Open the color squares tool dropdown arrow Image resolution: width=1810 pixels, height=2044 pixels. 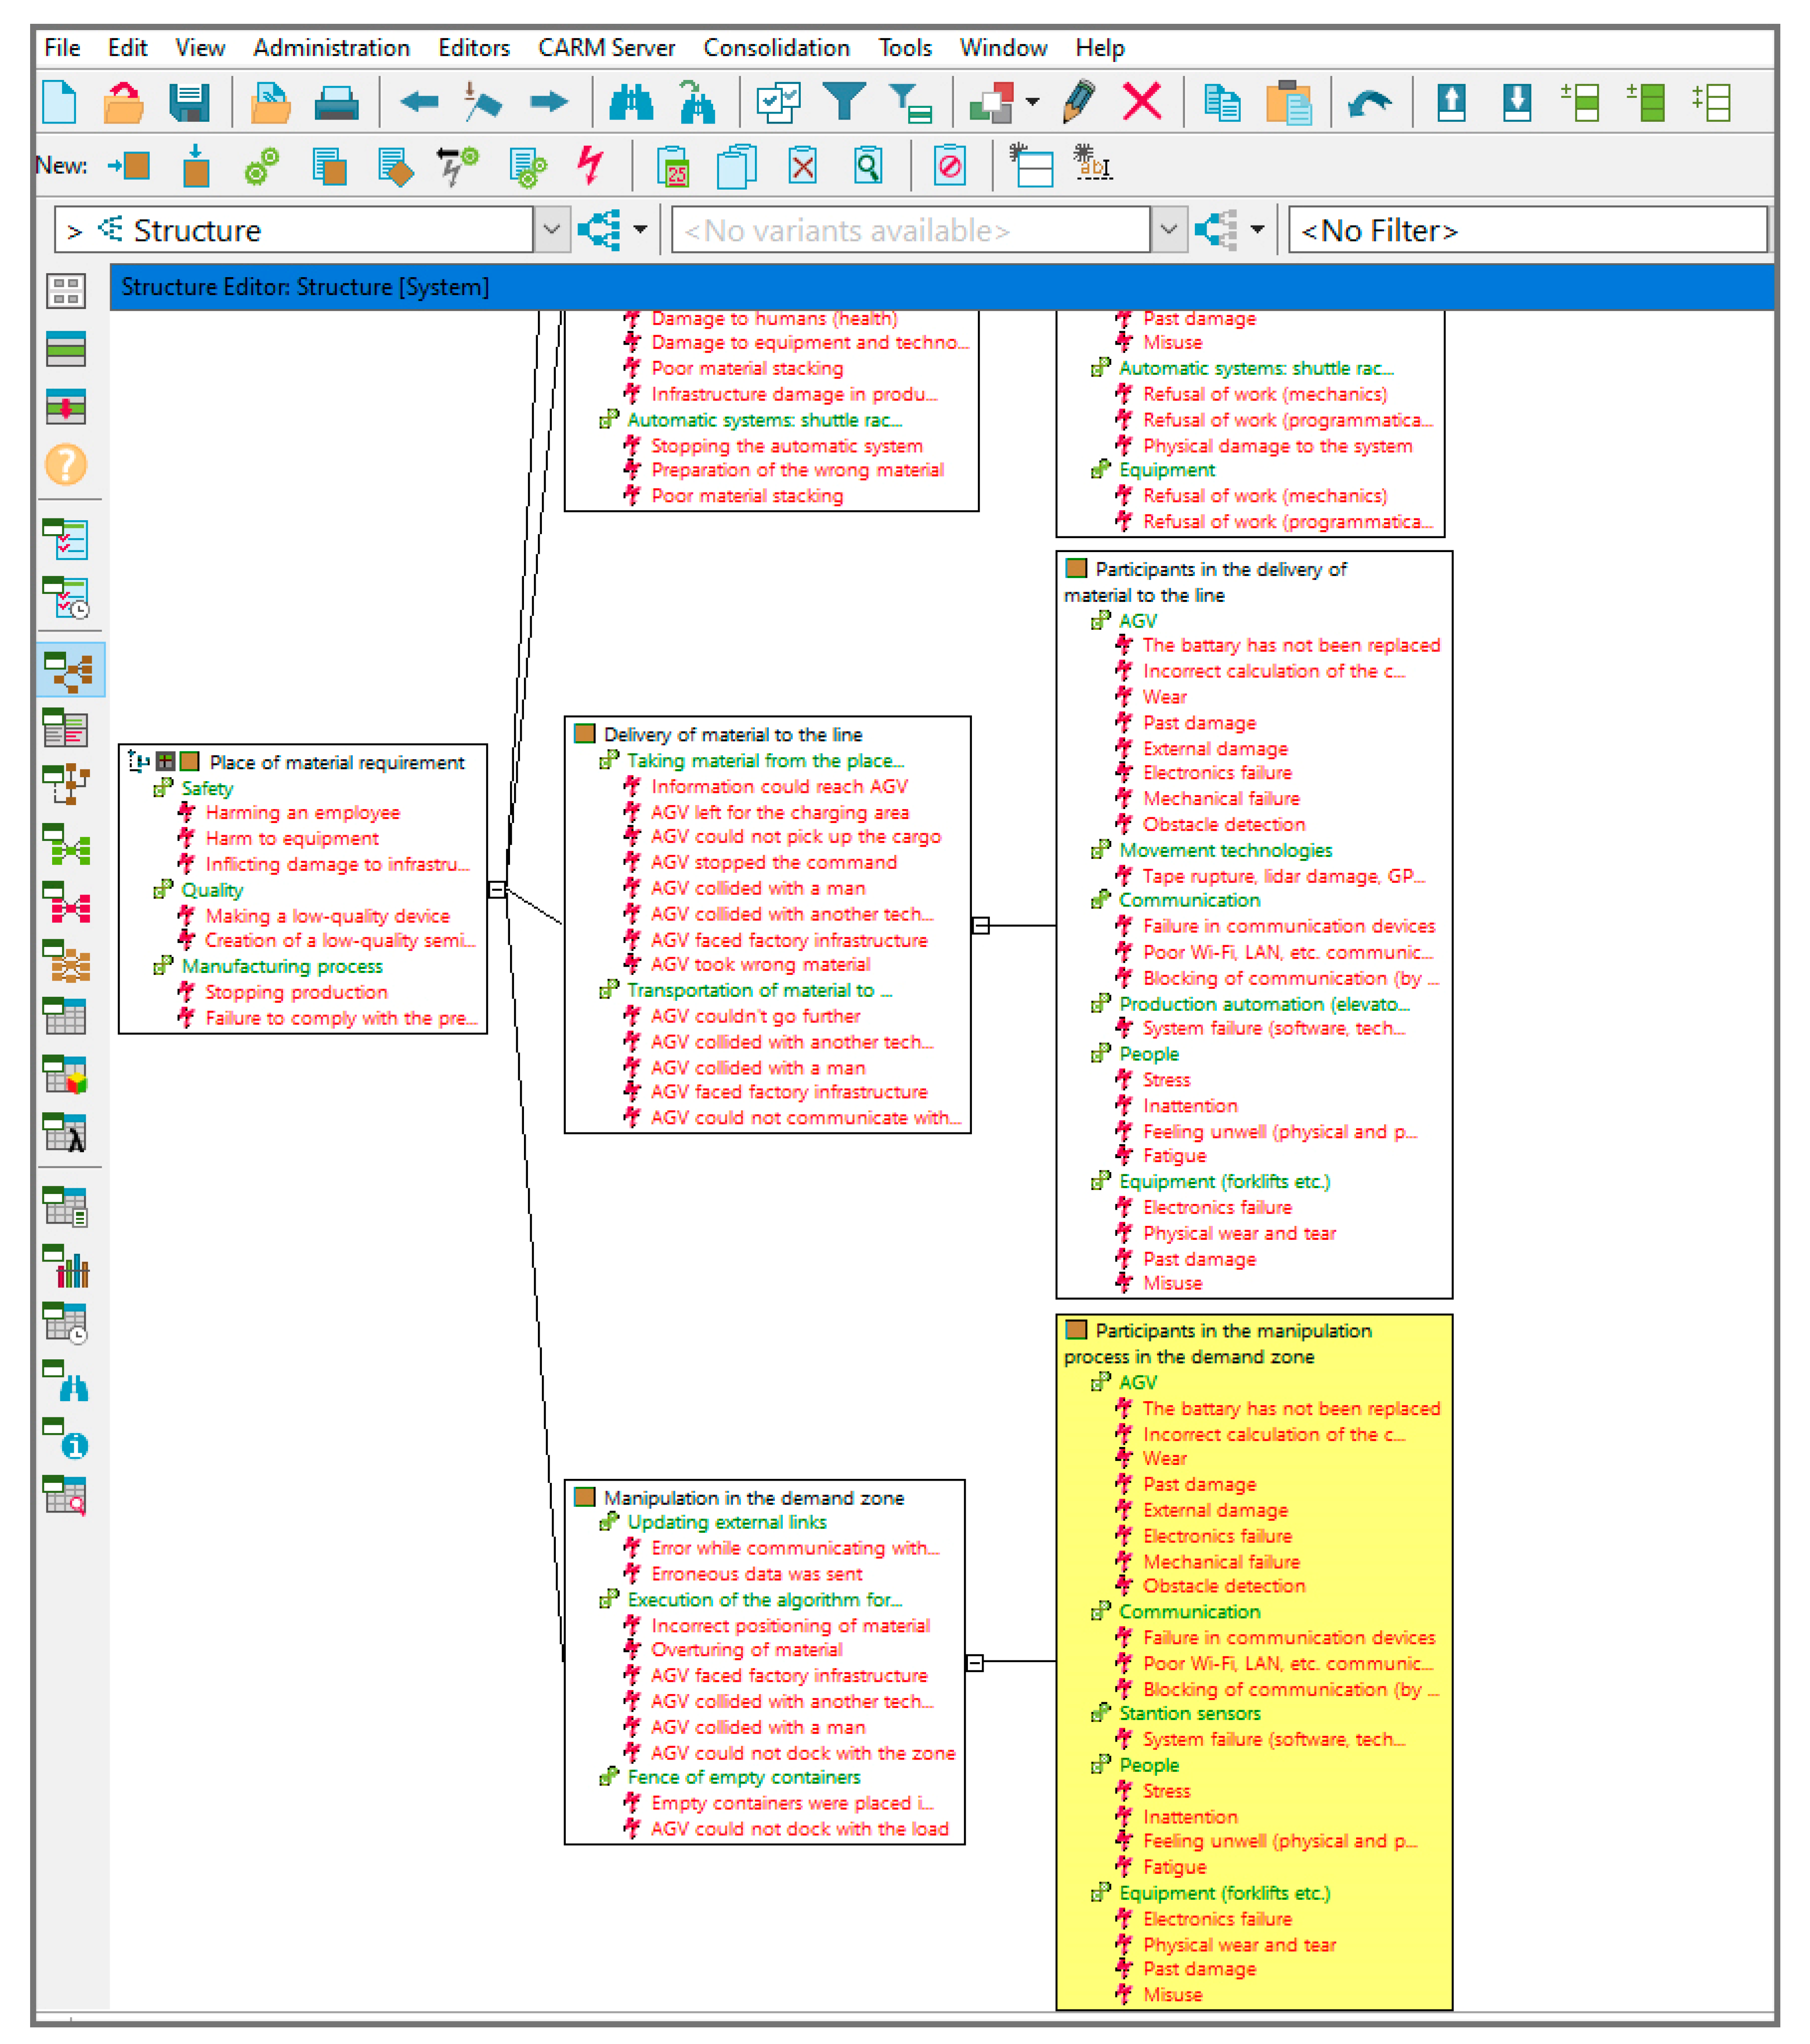pyautogui.click(x=1033, y=102)
